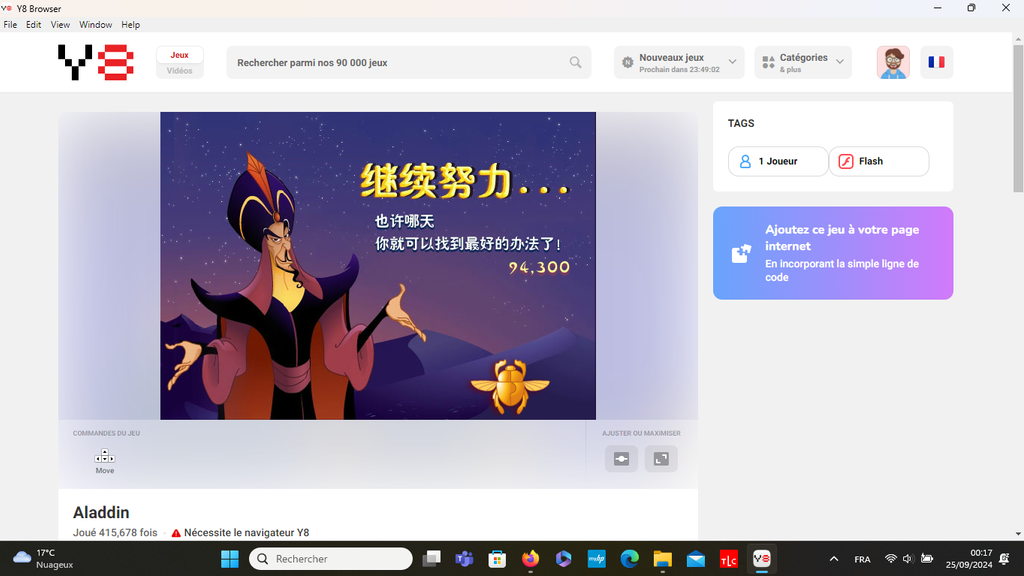Open the Help menu
The height and width of the screenshot is (576, 1024).
point(131,25)
